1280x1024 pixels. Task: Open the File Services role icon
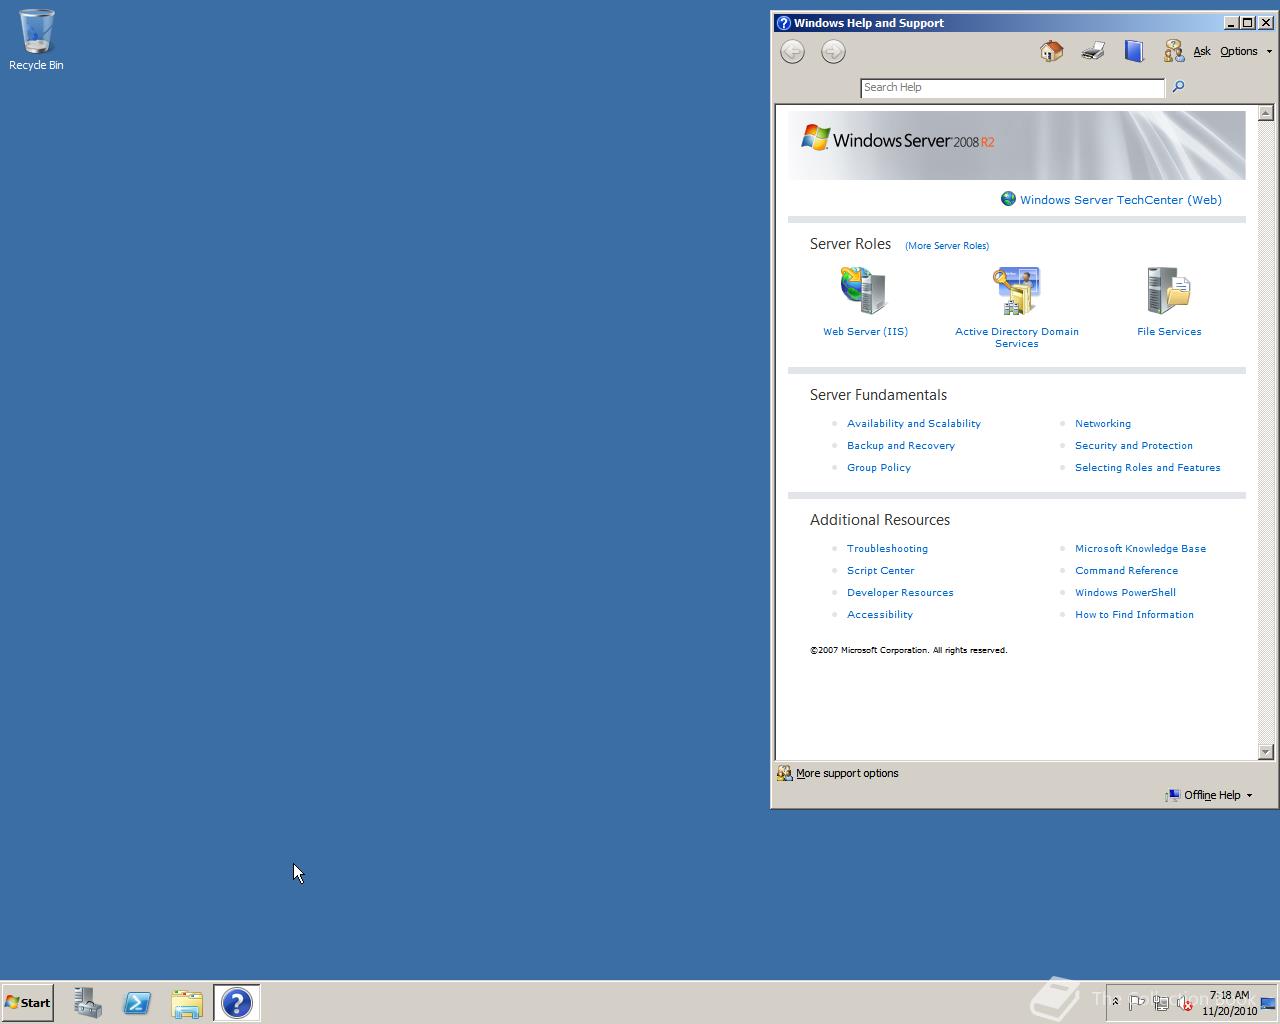coord(1168,290)
